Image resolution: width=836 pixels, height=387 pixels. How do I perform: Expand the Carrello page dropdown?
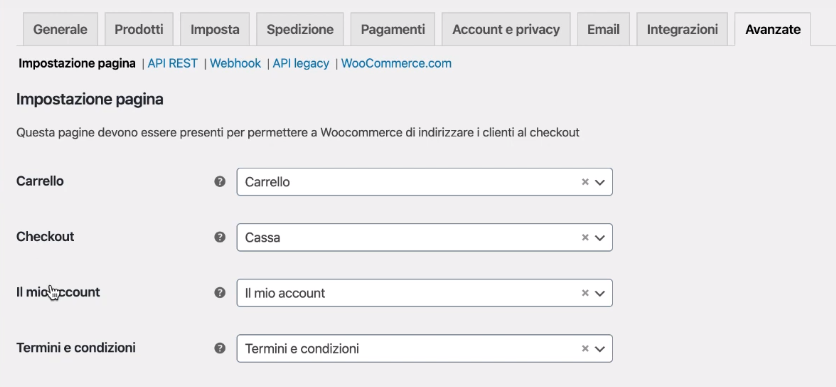pos(600,182)
